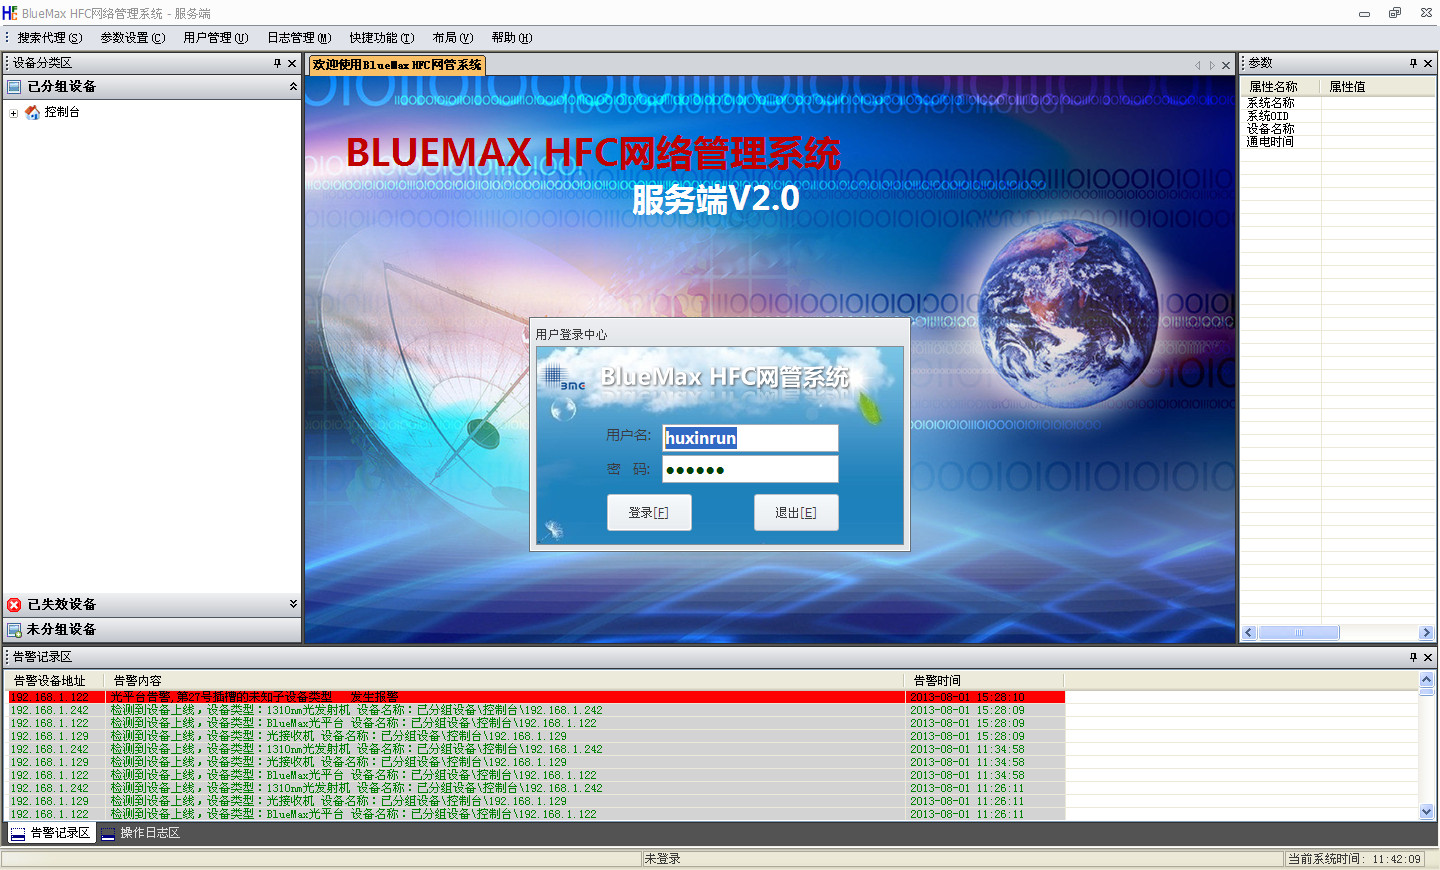Select alarm timestamp 2013-08-01 11:34:58 for 192.168.1.242
1440x870 pixels.
tap(967, 749)
